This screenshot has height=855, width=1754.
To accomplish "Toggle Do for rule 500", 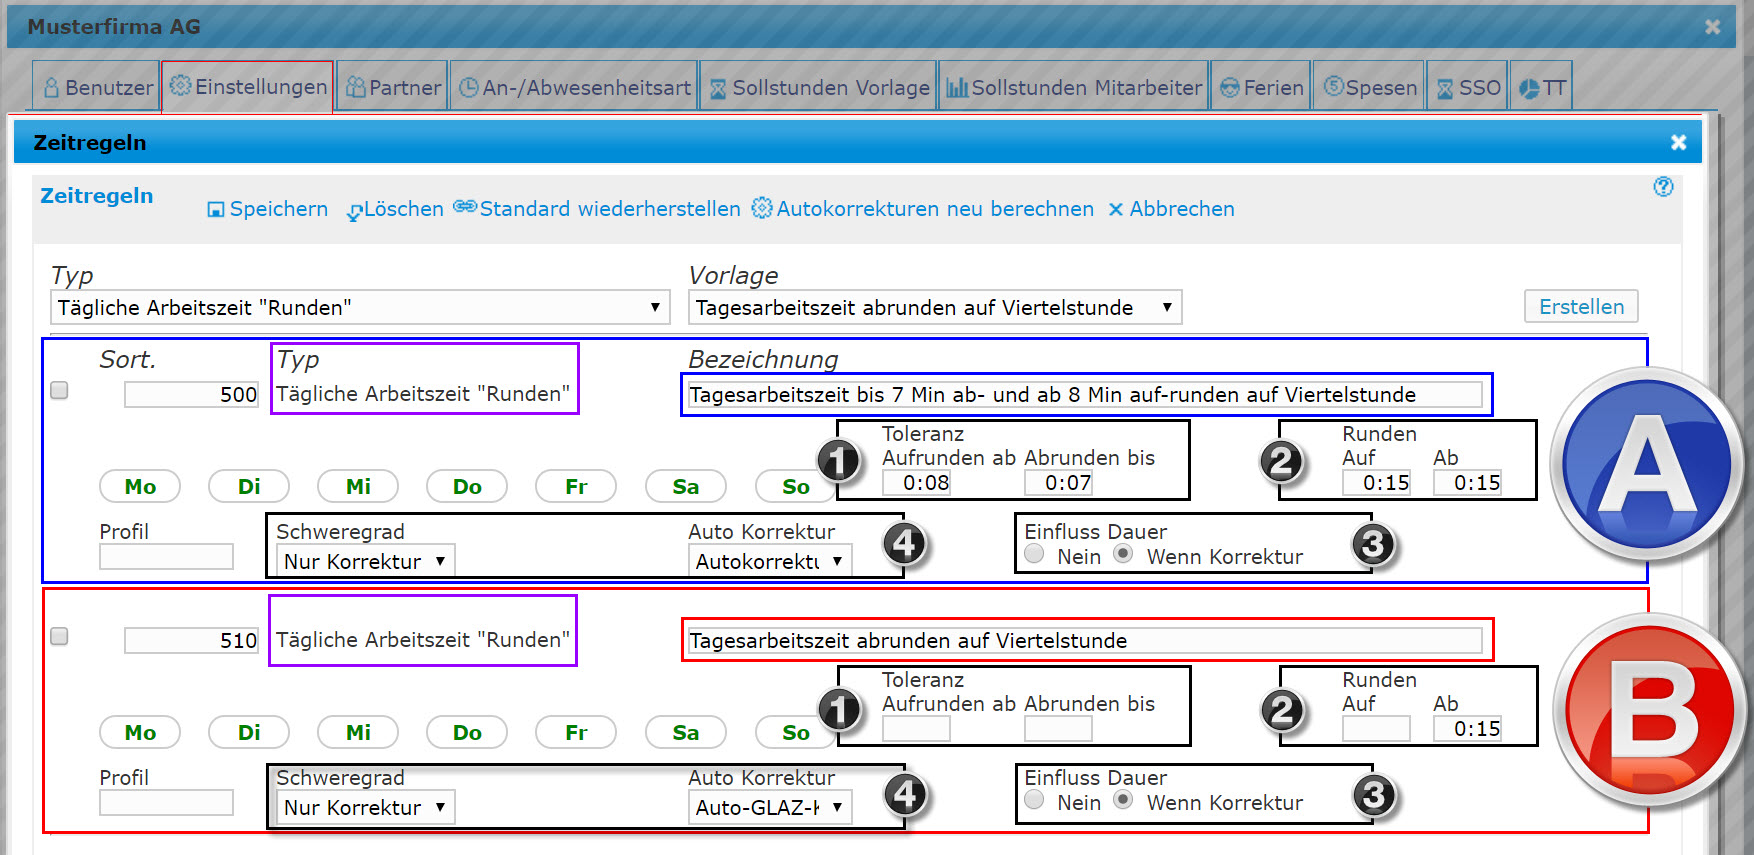I will point(467,486).
